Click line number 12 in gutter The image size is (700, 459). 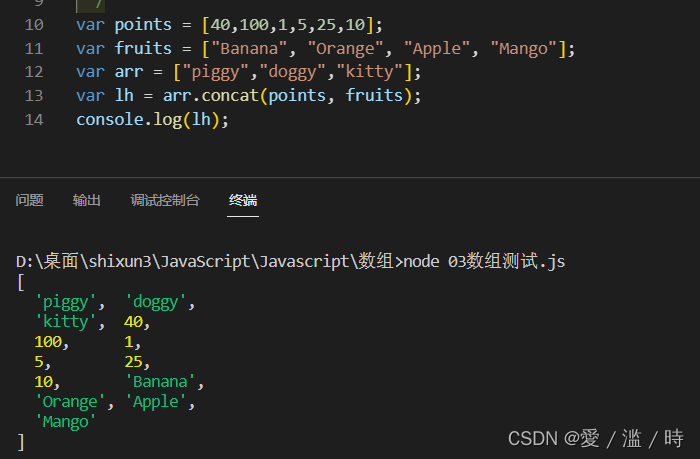(x=34, y=72)
